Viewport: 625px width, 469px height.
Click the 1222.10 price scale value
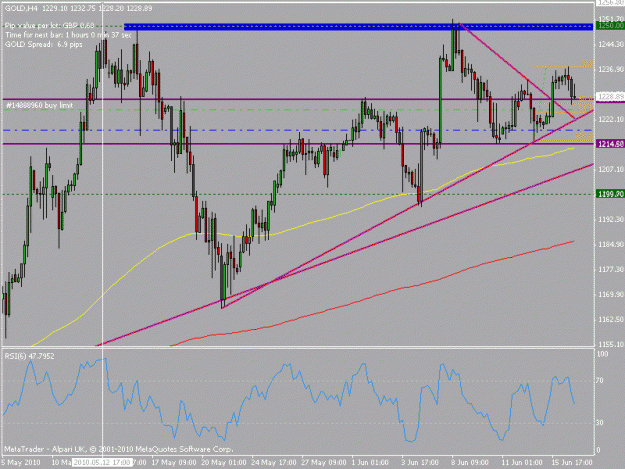pyautogui.click(x=611, y=119)
